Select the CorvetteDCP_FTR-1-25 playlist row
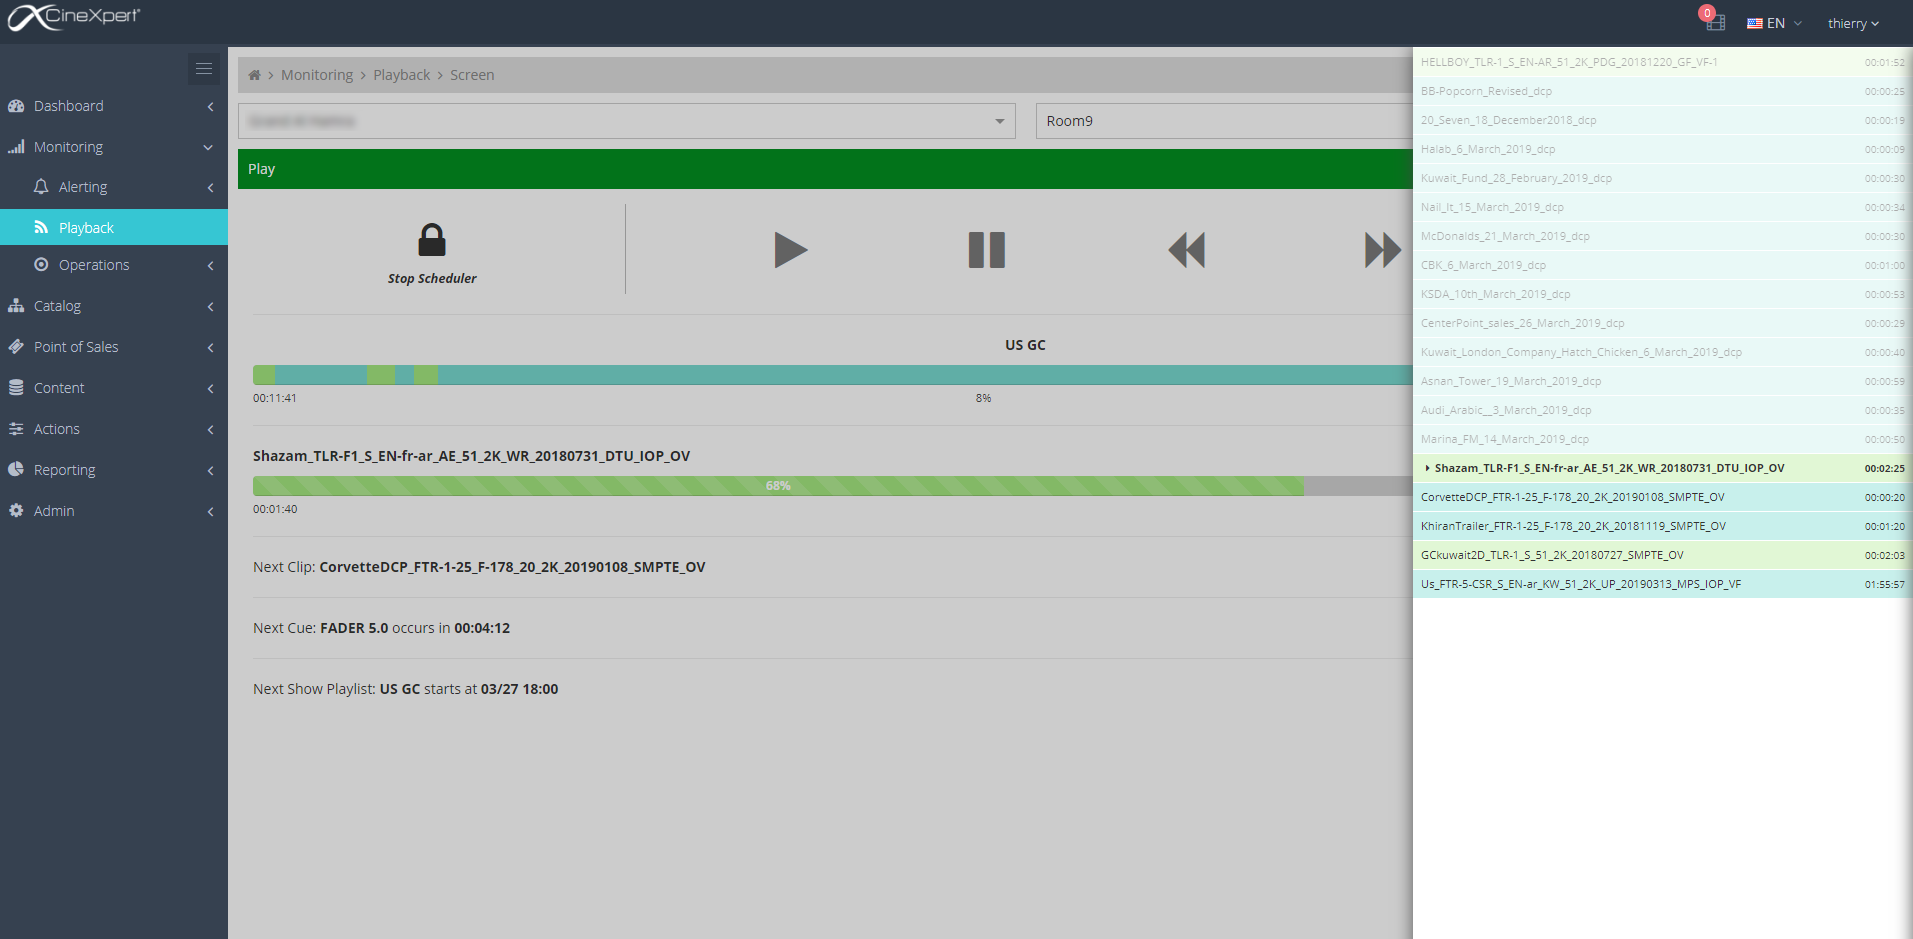The width and height of the screenshot is (1913, 939). point(1662,497)
